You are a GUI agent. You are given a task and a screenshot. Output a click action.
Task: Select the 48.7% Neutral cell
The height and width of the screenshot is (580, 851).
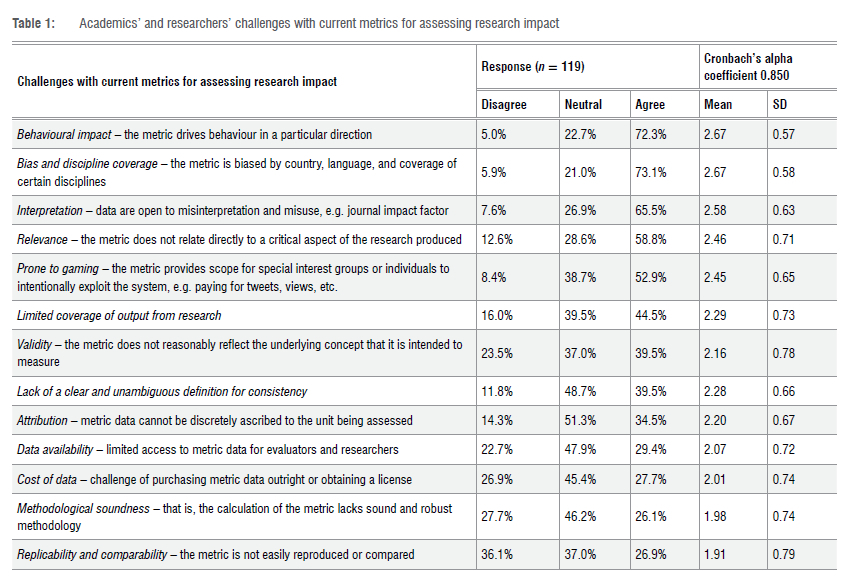(581, 391)
